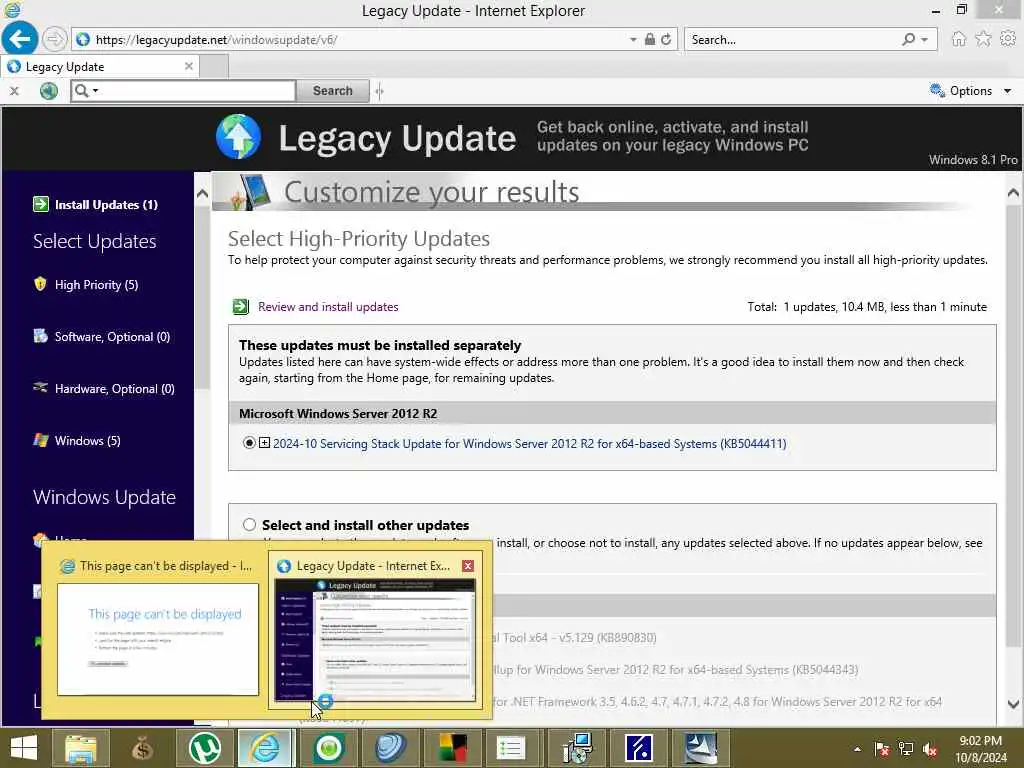Open the blue shell taskbar app

(x=390, y=748)
